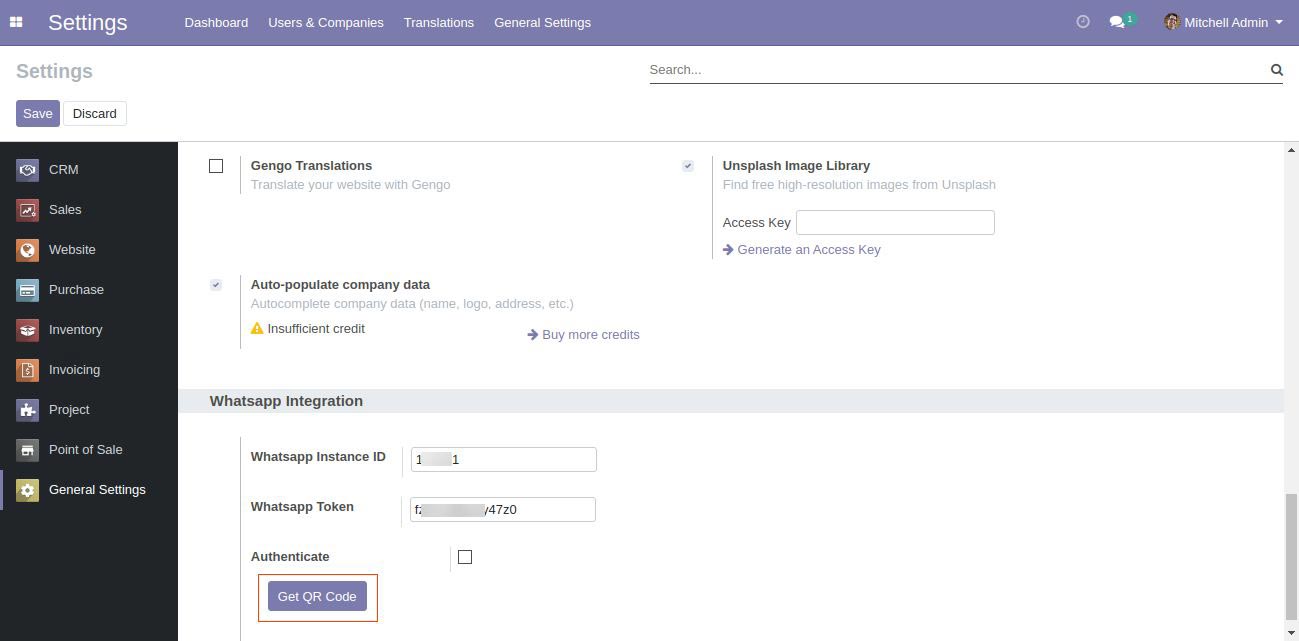Click the Whatsapp Integration section heading

click(x=286, y=401)
